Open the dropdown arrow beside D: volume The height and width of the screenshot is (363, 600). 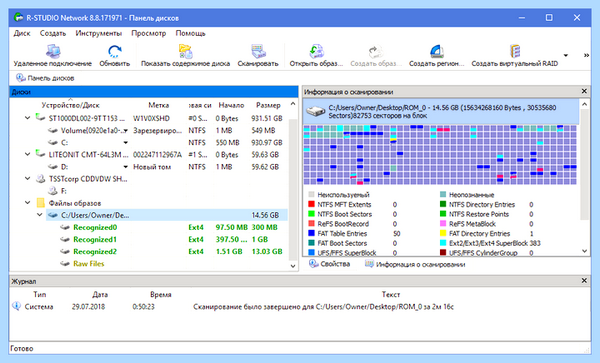[126, 167]
